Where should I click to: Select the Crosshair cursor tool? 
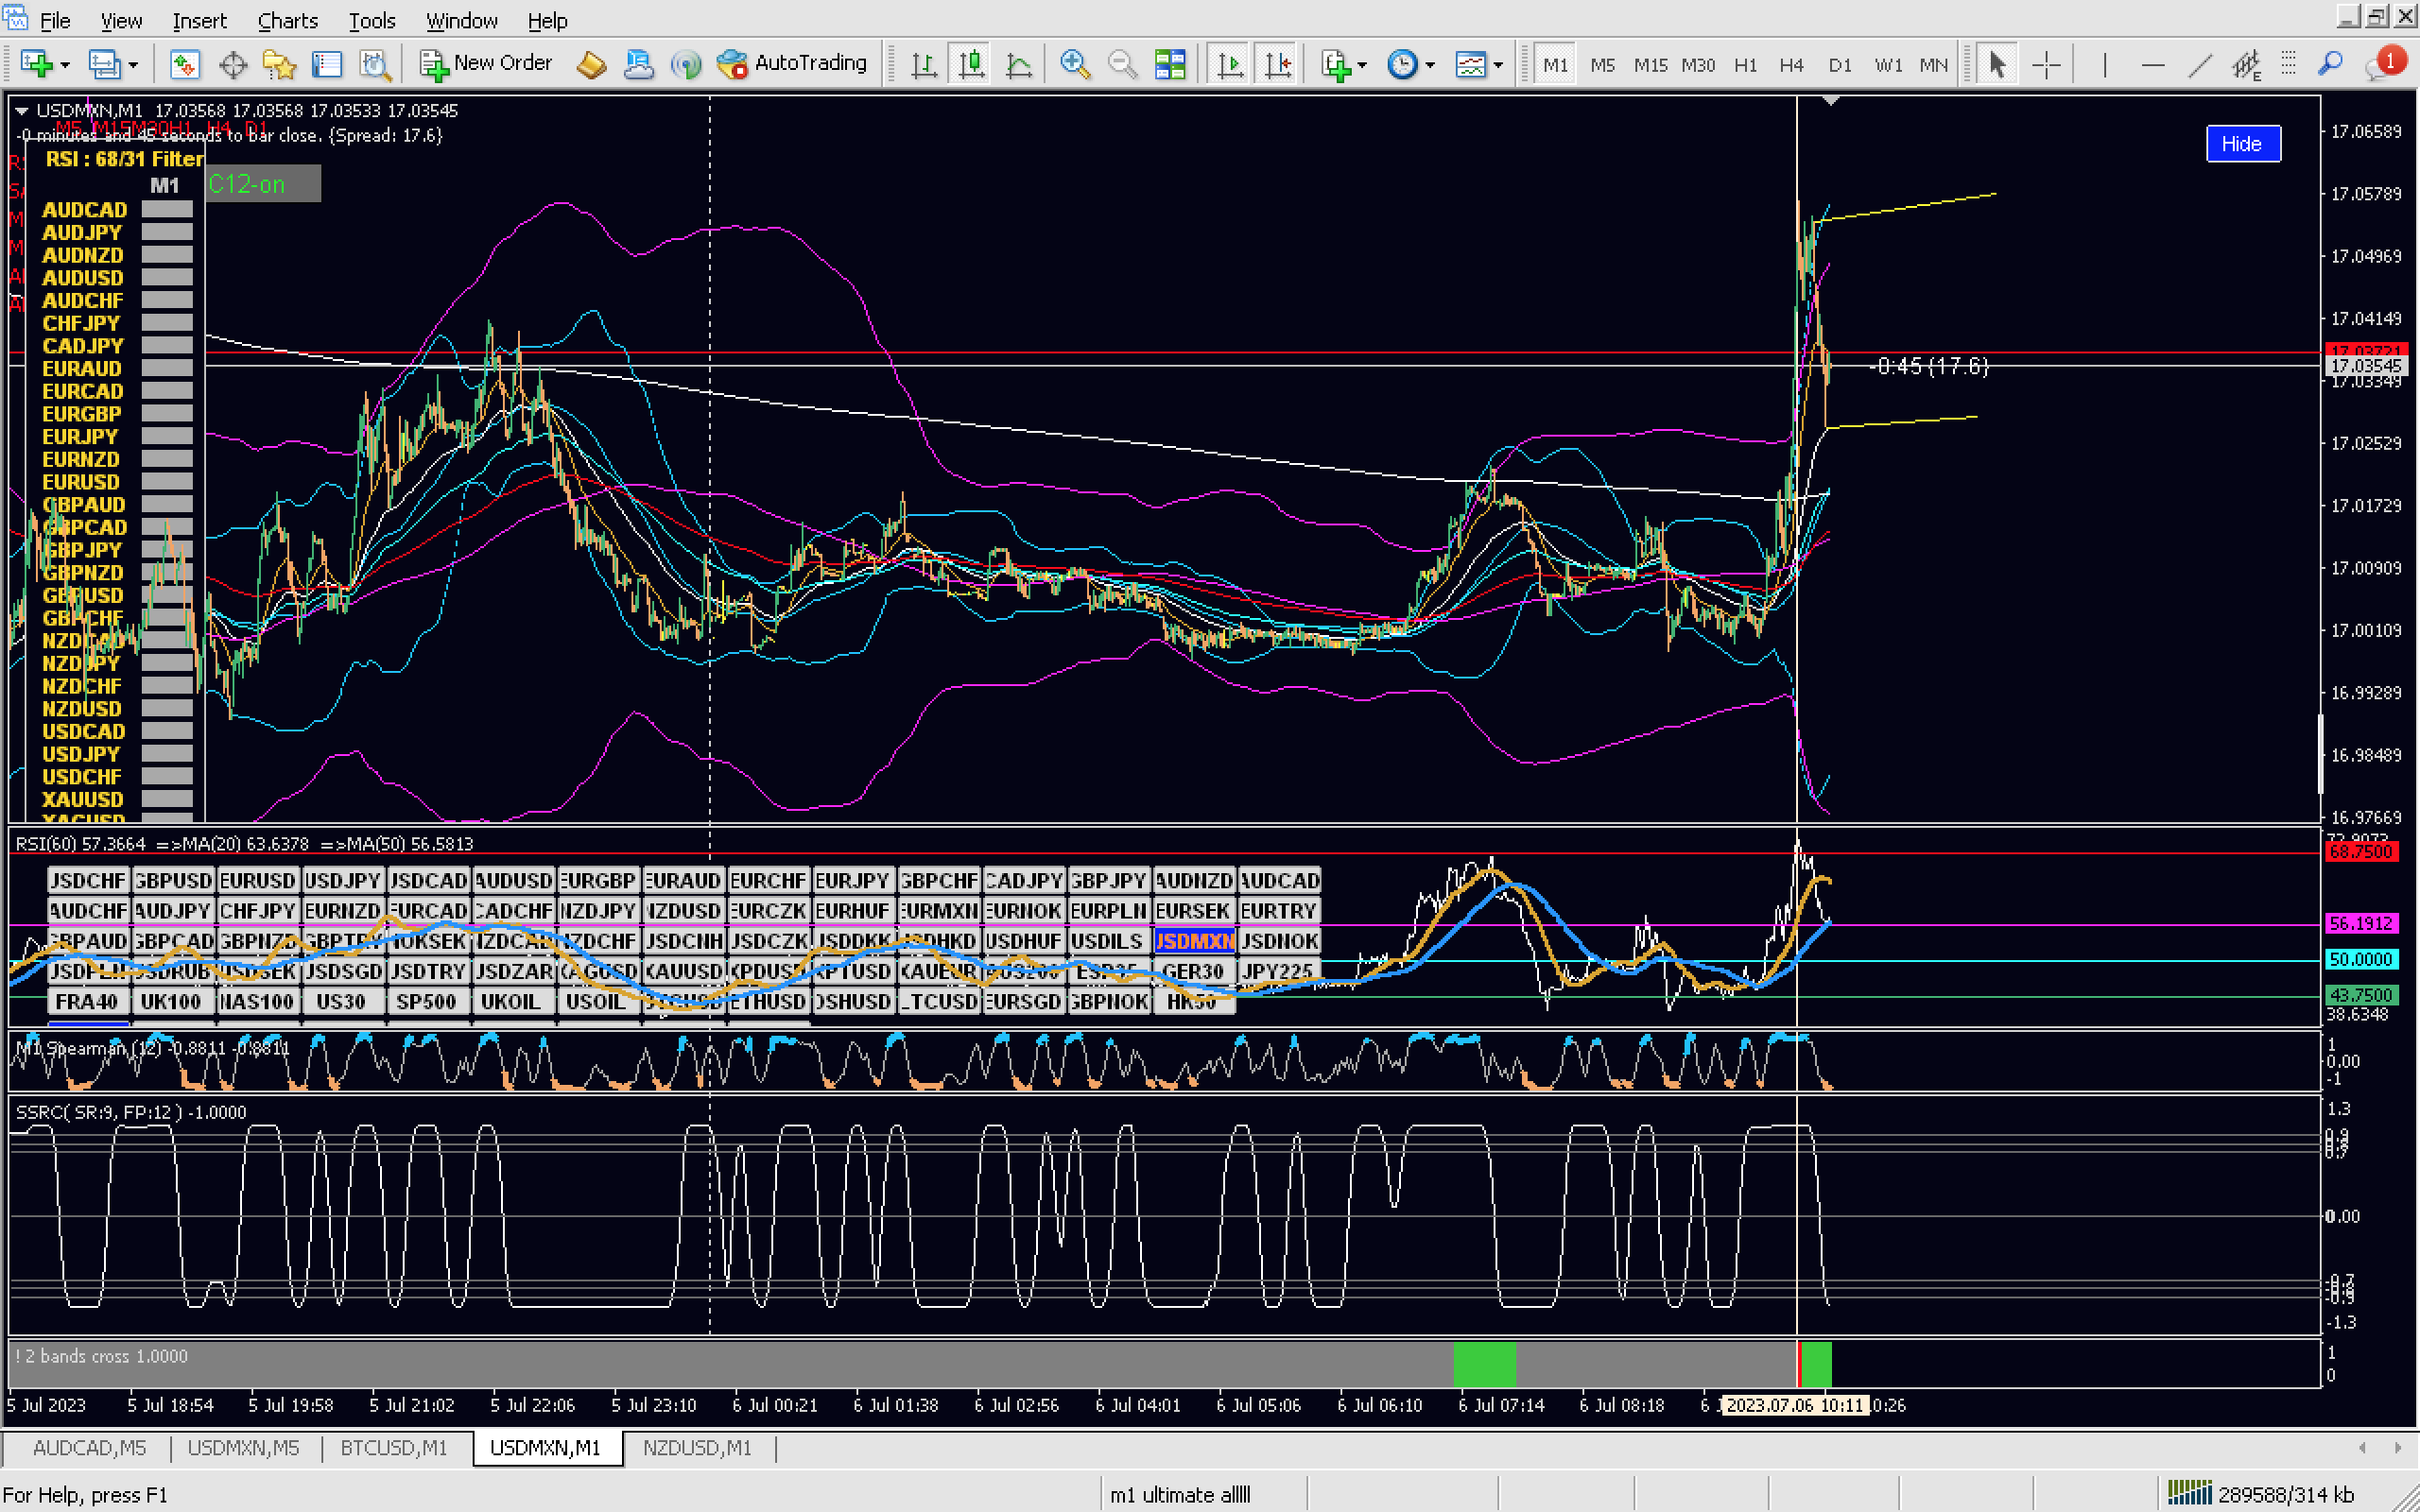pos(2046,65)
